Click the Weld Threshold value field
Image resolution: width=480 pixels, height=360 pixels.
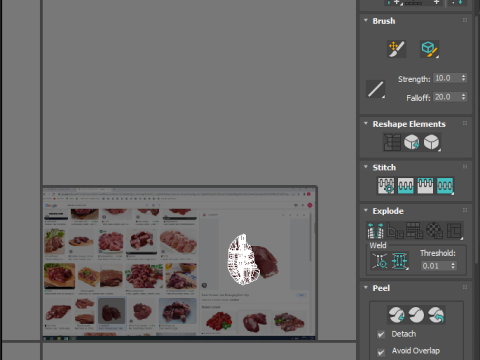(x=435, y=266)
